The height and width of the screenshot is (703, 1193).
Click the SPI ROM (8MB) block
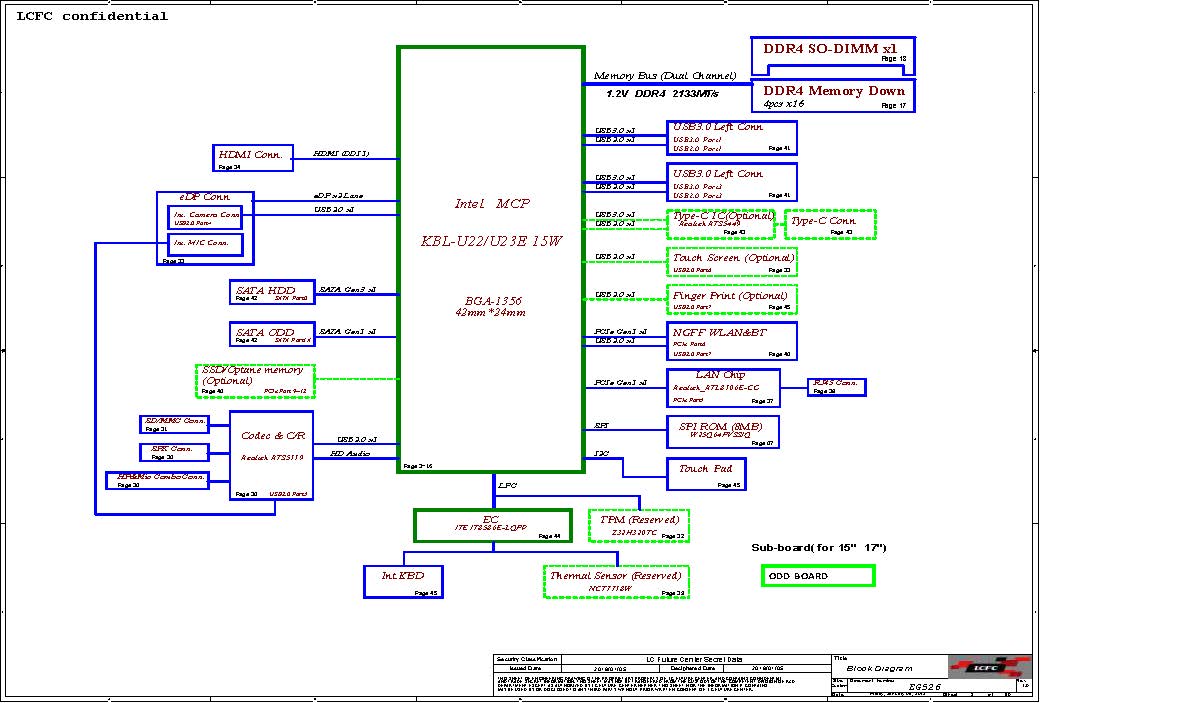click(722, 431)
